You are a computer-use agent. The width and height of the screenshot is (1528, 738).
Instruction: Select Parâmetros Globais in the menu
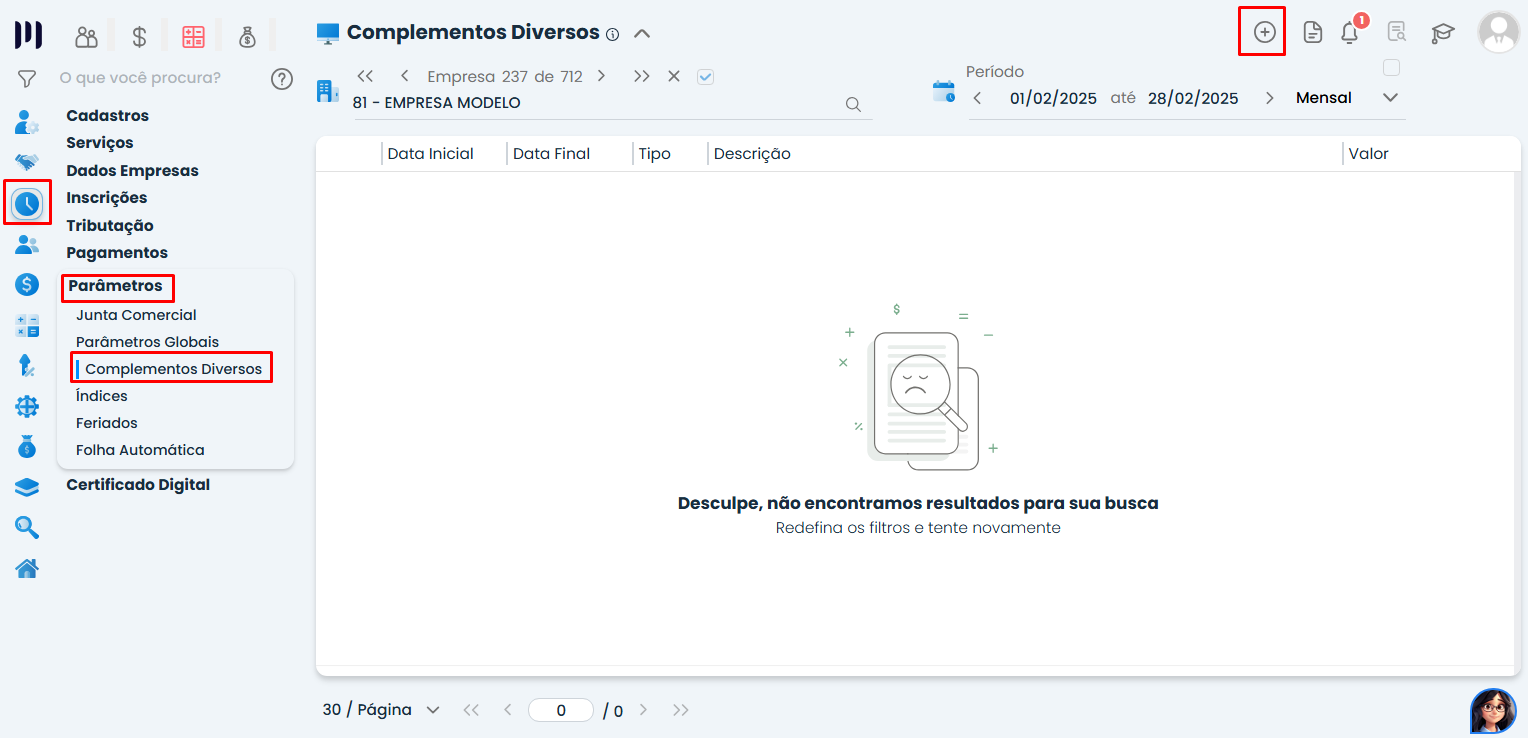click(147, 342)
